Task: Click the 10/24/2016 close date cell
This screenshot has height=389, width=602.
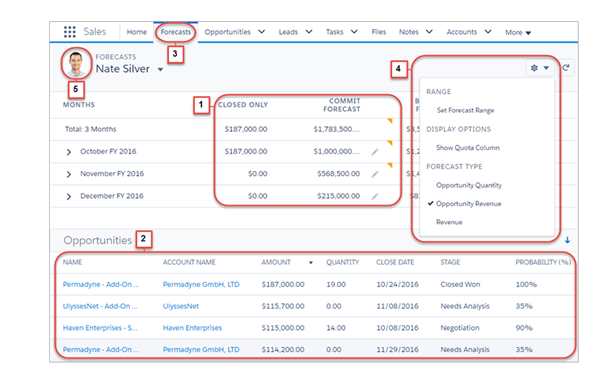Action: point(397,285)
